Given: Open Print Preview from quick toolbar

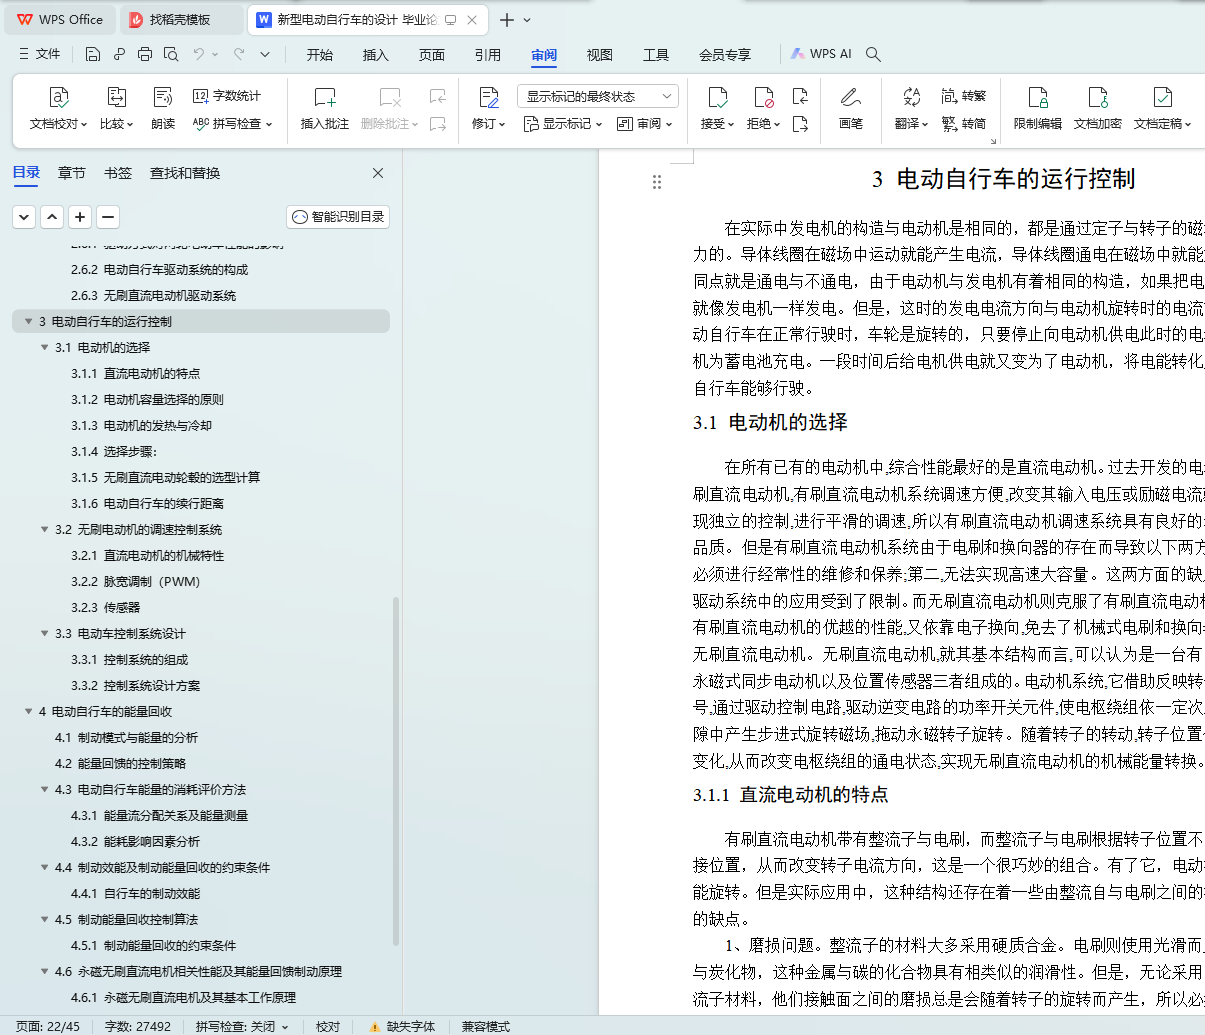Looking at the screenshot, I should tap(171, 54).
